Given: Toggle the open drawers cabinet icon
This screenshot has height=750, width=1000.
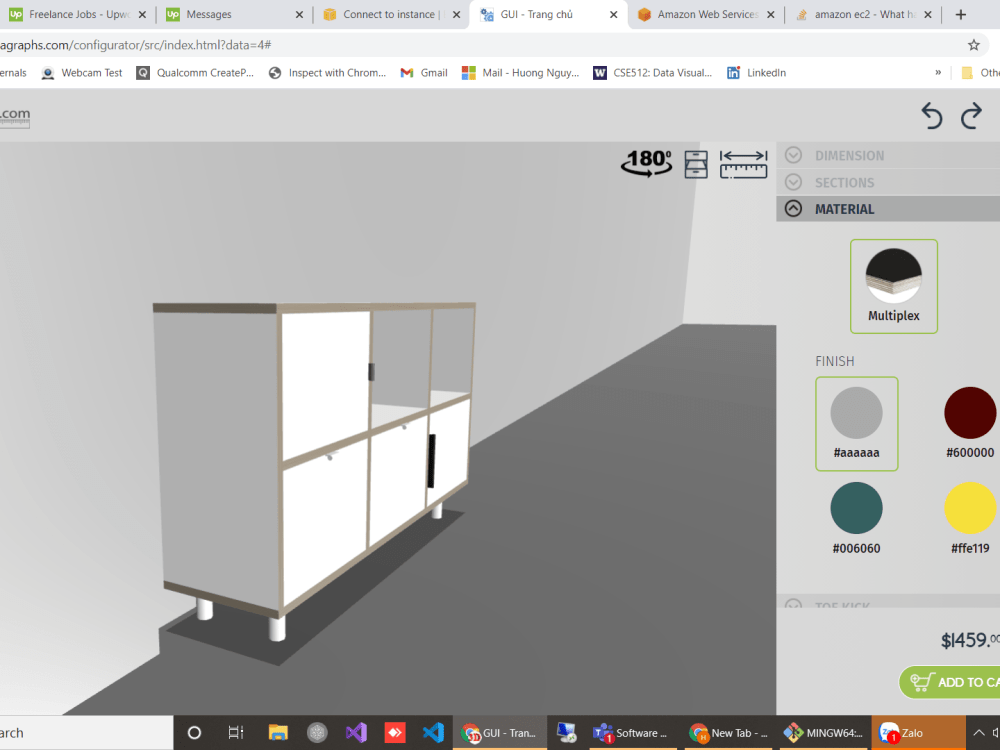Looking at the screenshot, I should [696, 164].
